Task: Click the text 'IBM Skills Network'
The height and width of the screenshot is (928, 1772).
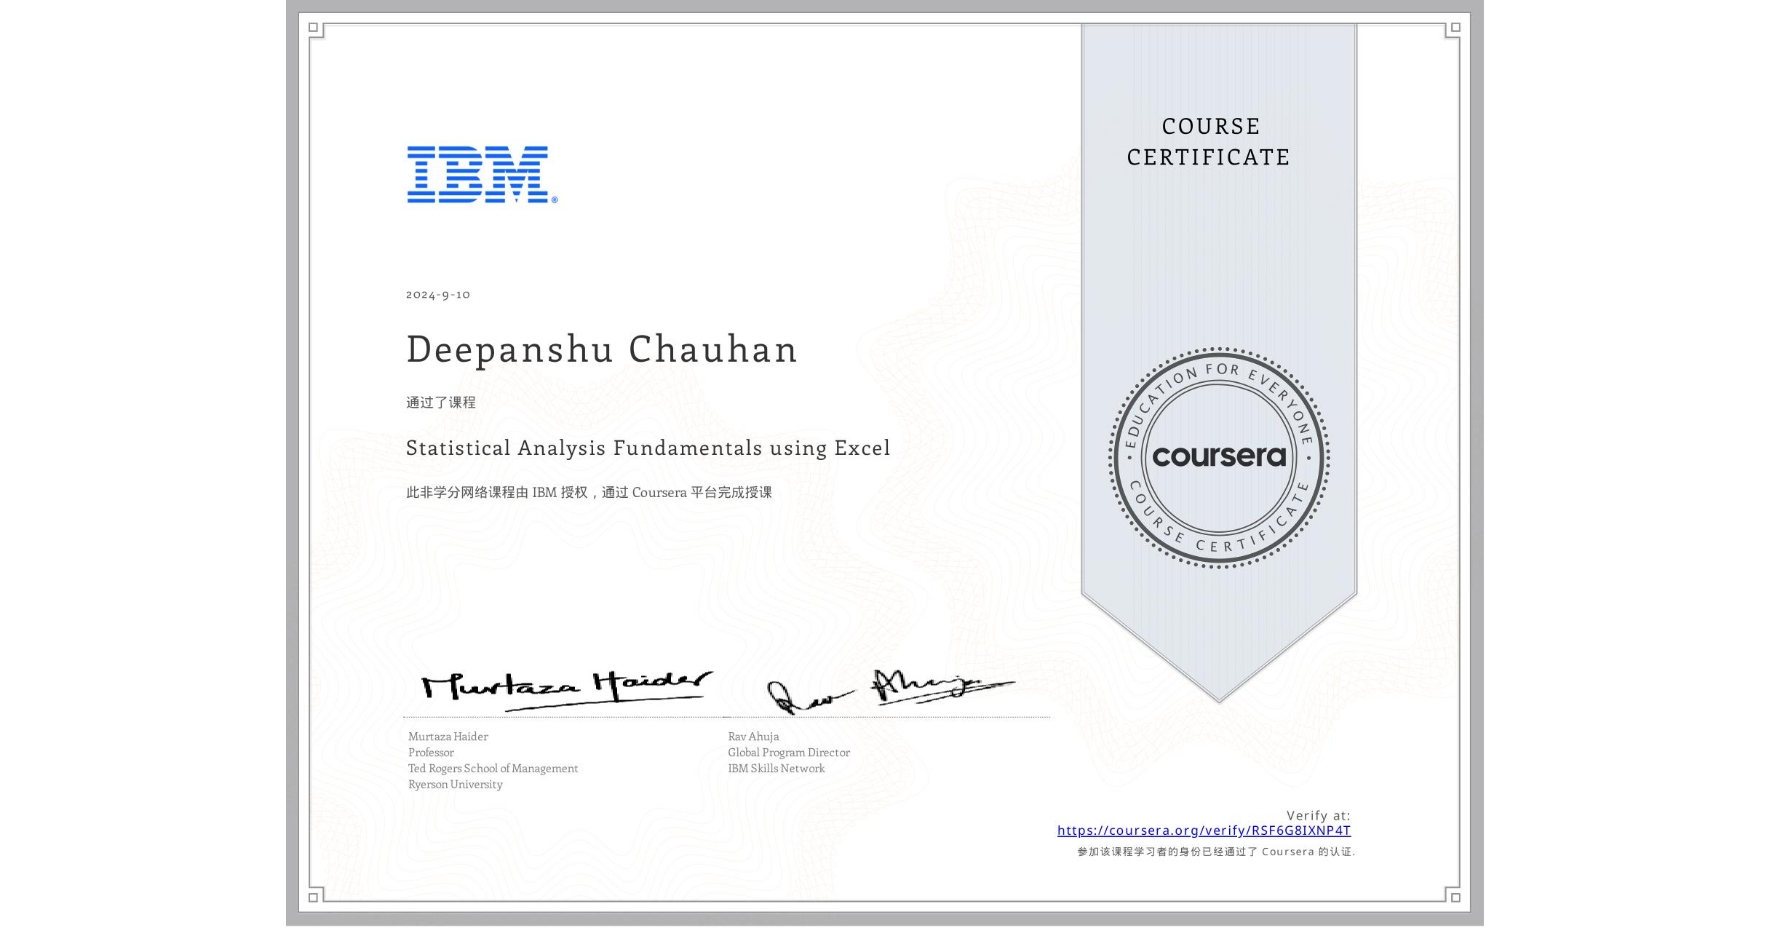Action: [775, 769]
